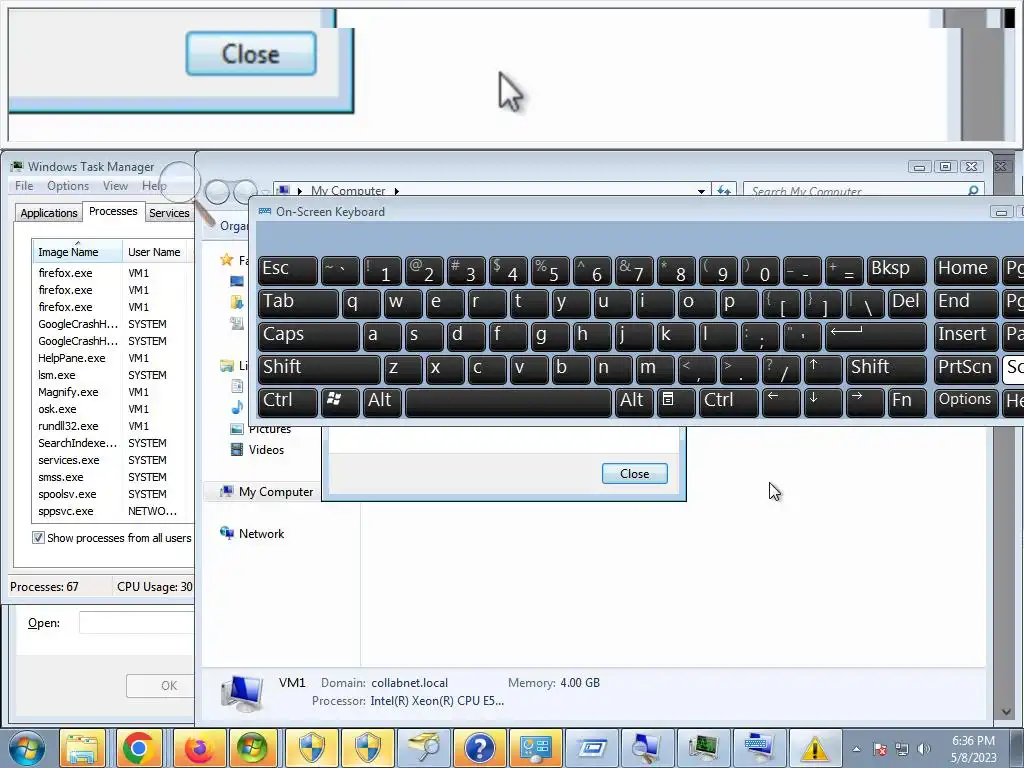
Task: Switch to the Applications tab
Action: point(49,213)
